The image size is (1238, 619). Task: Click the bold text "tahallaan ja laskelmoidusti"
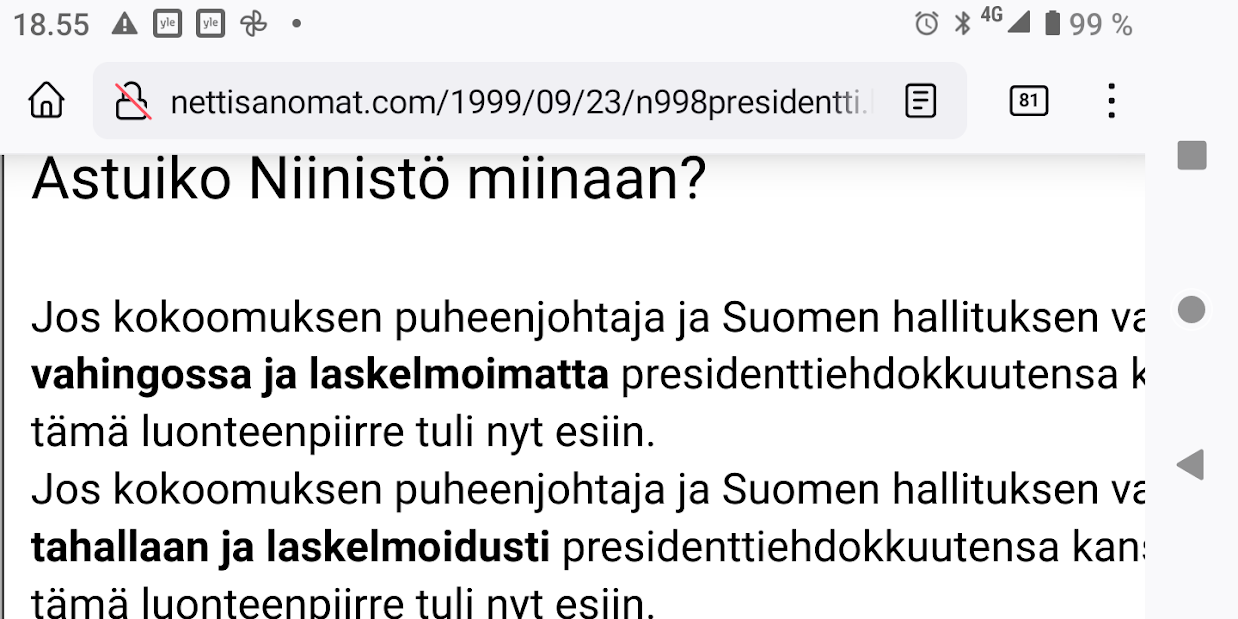coord(290,547)
